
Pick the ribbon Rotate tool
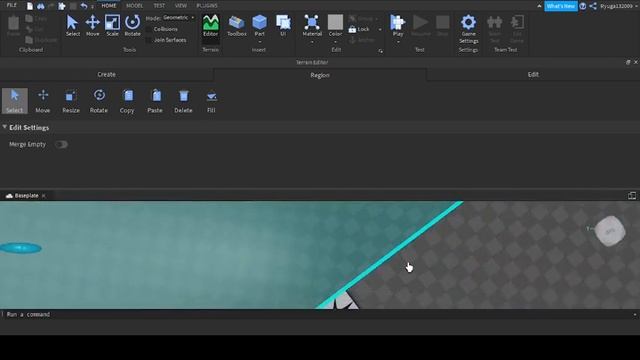click(132, 26)
